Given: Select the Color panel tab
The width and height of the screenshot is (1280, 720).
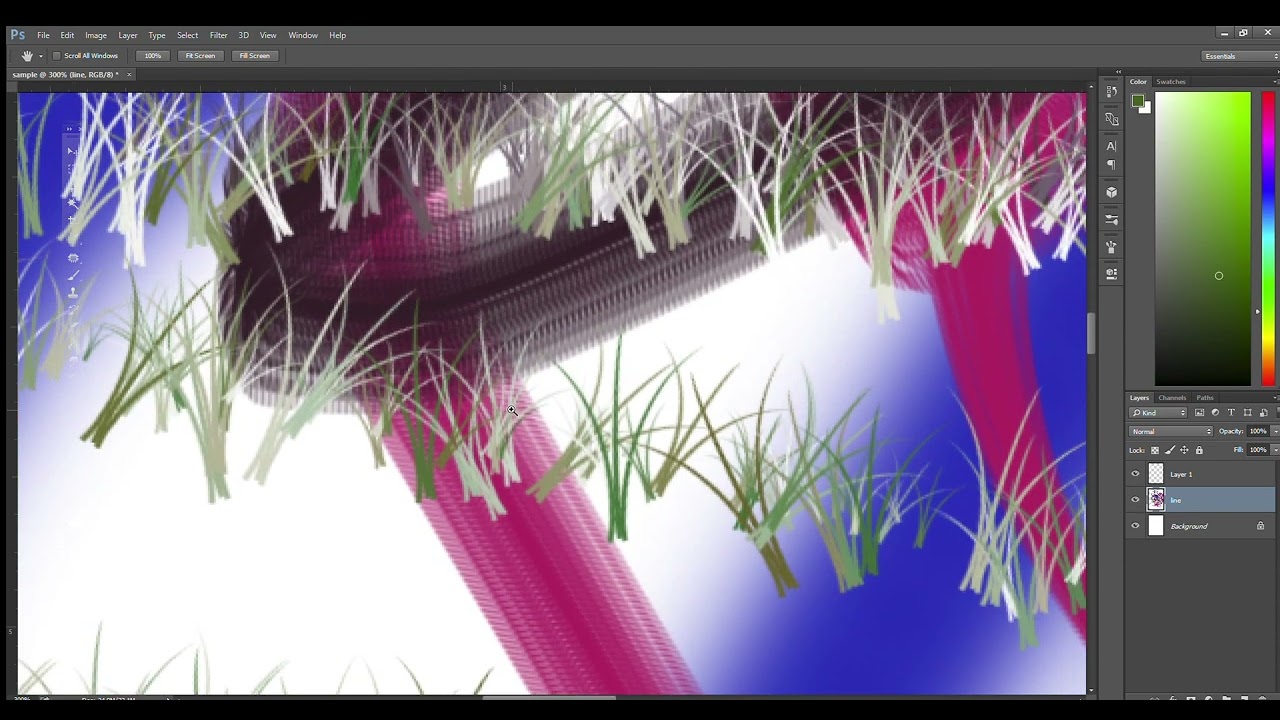Looking at the screenshot, I should point(1139,82).
